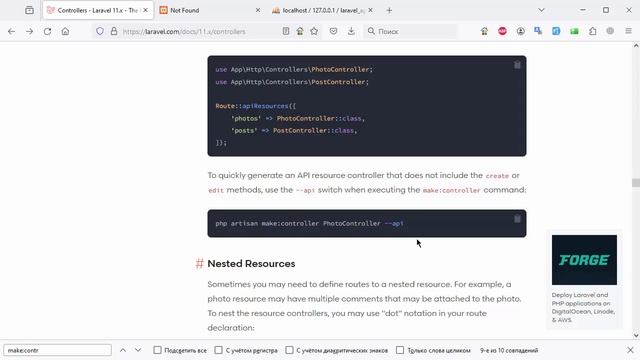Switch to the Not Found tab
The width and height of the screenshot is (640, 360).
click(210, 10)
